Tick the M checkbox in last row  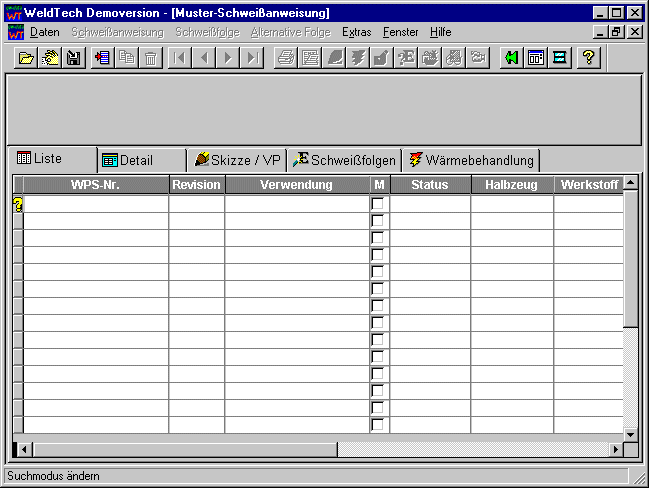pyautogui.click(x=378, y=425)
